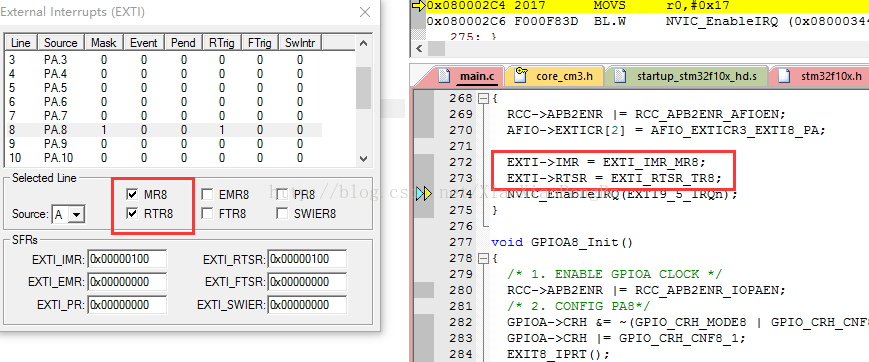Click code line 270 AFIO->EXTICR[2]
This screenshot has height=362, width=869.
tap(666, 130)
